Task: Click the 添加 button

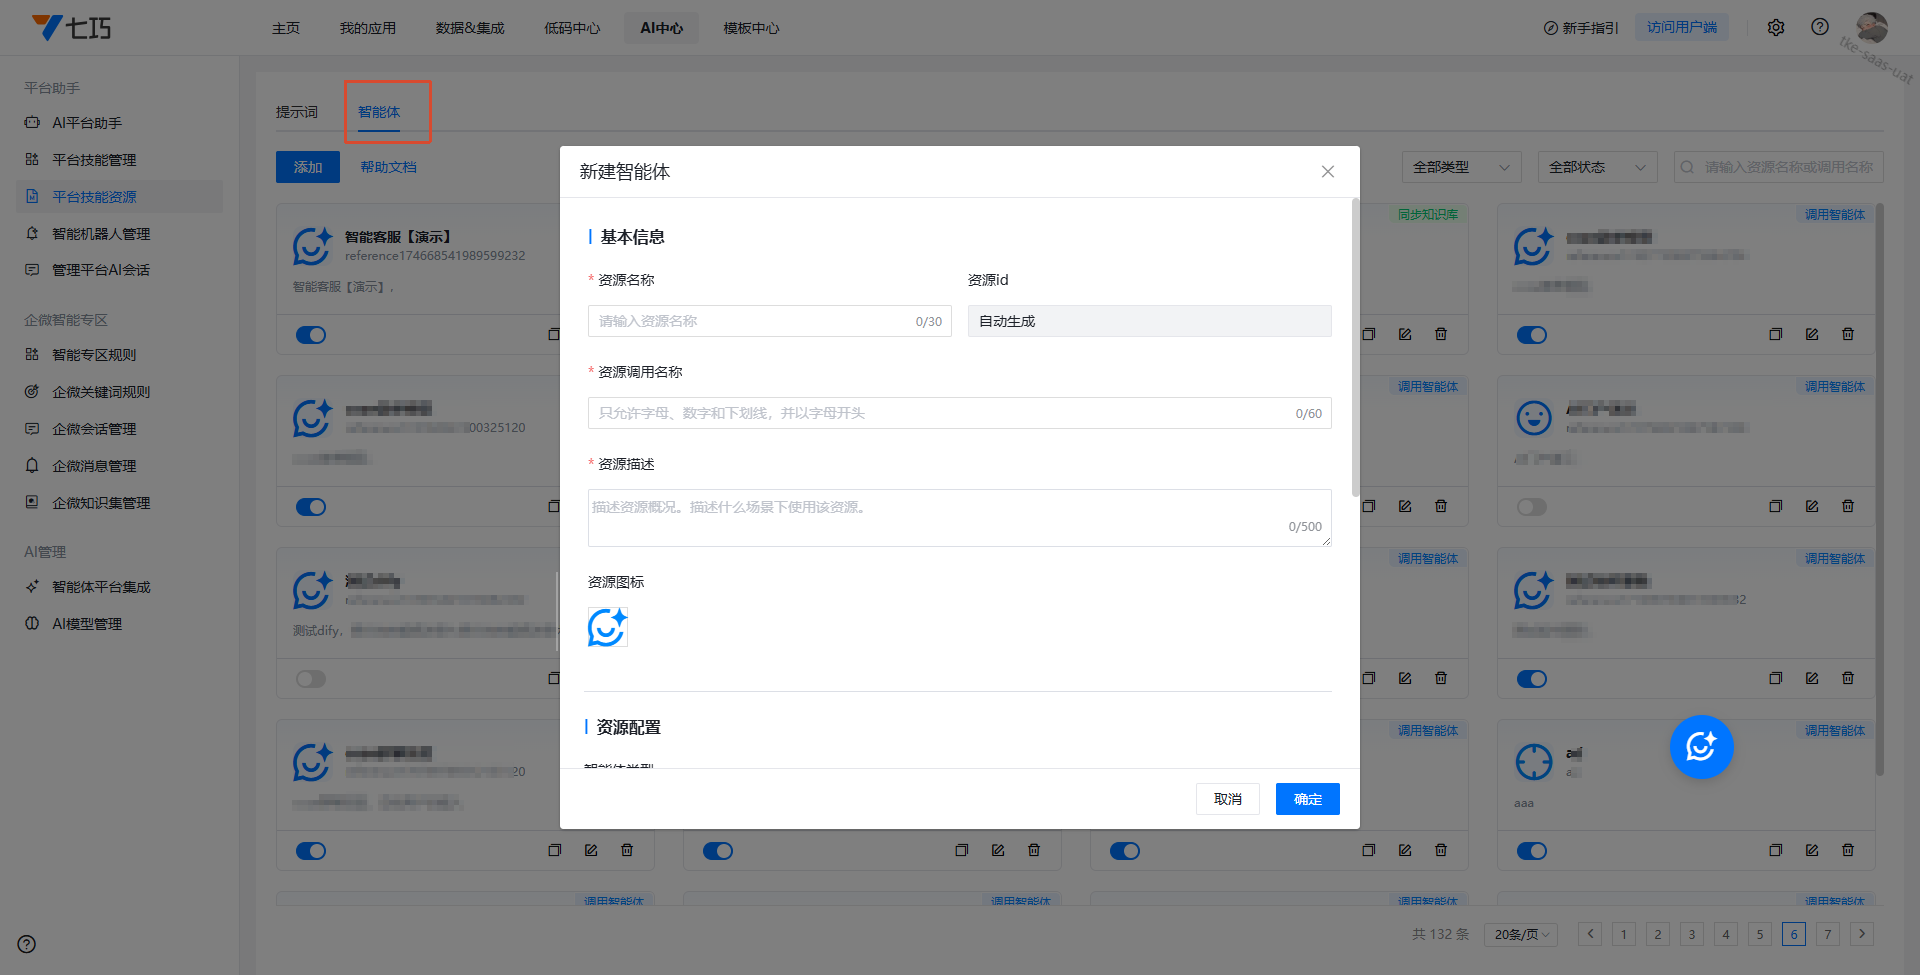Action: click(x=308, y=167)
